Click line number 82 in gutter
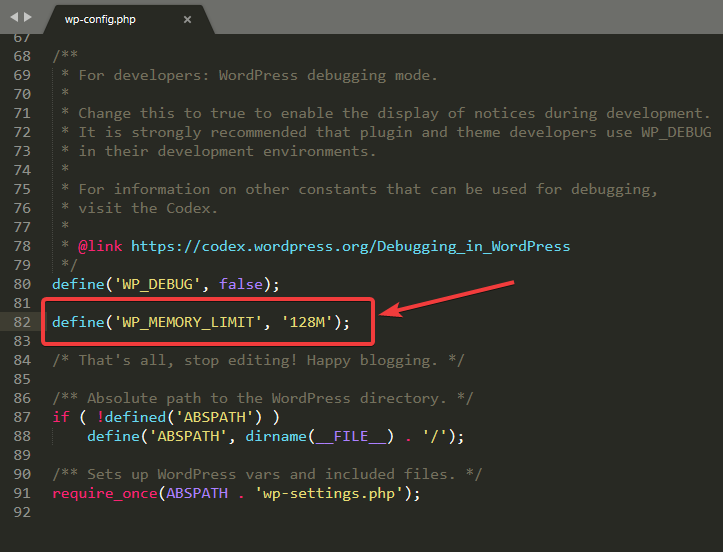This screenshot has height=552, width=723. tap(22, 322)
